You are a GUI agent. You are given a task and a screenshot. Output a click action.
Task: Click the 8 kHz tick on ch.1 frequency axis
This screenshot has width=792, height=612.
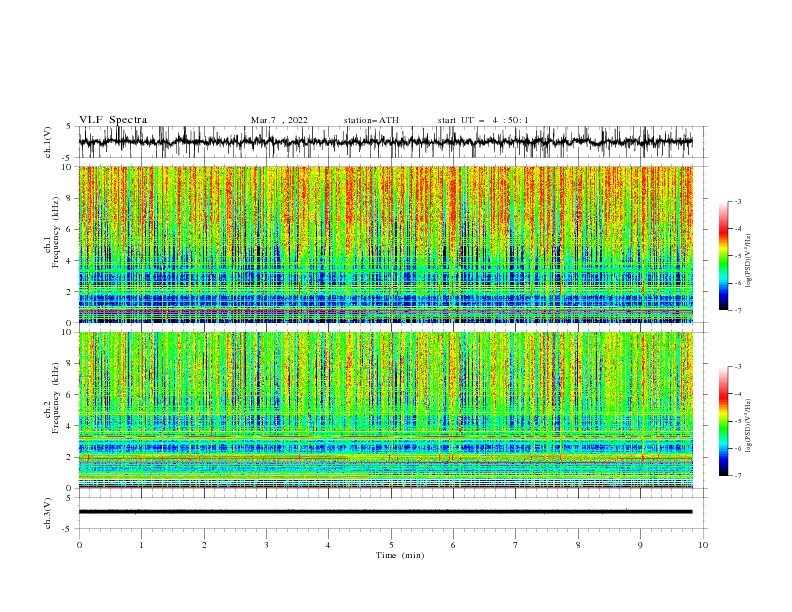point(70,198)
